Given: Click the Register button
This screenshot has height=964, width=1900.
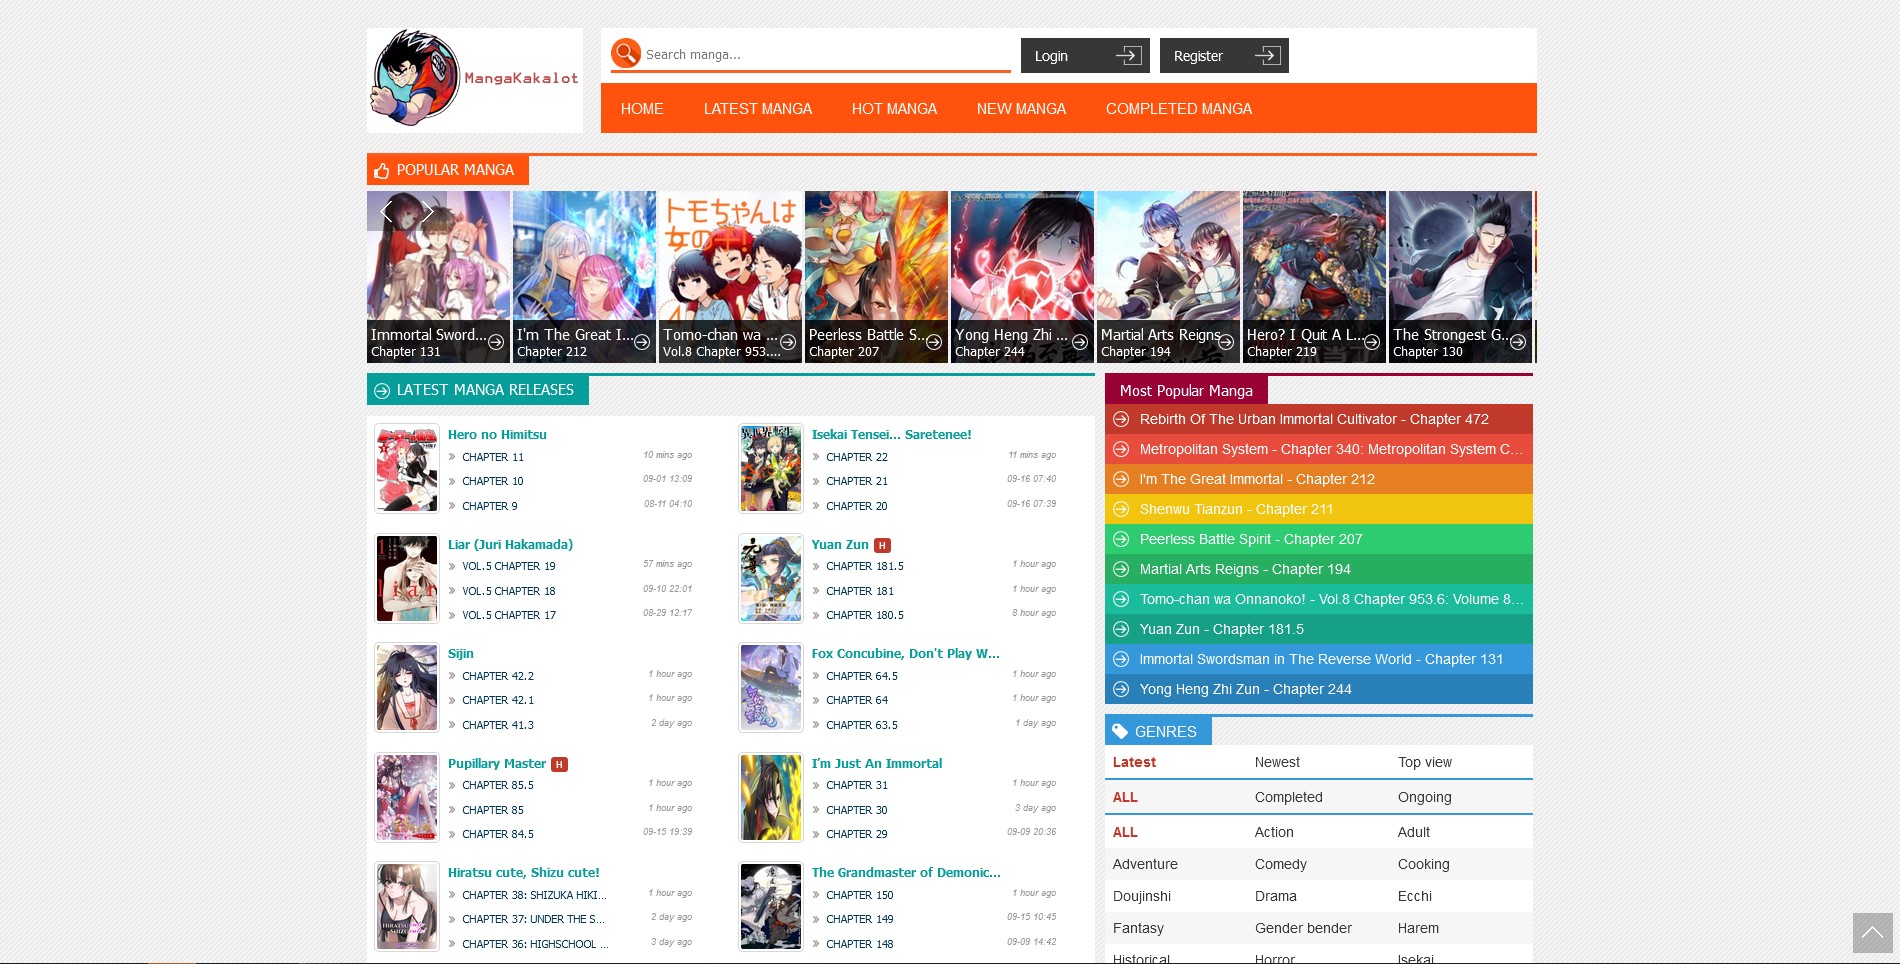Looking at the screenshot, I should click(1224, 56).
